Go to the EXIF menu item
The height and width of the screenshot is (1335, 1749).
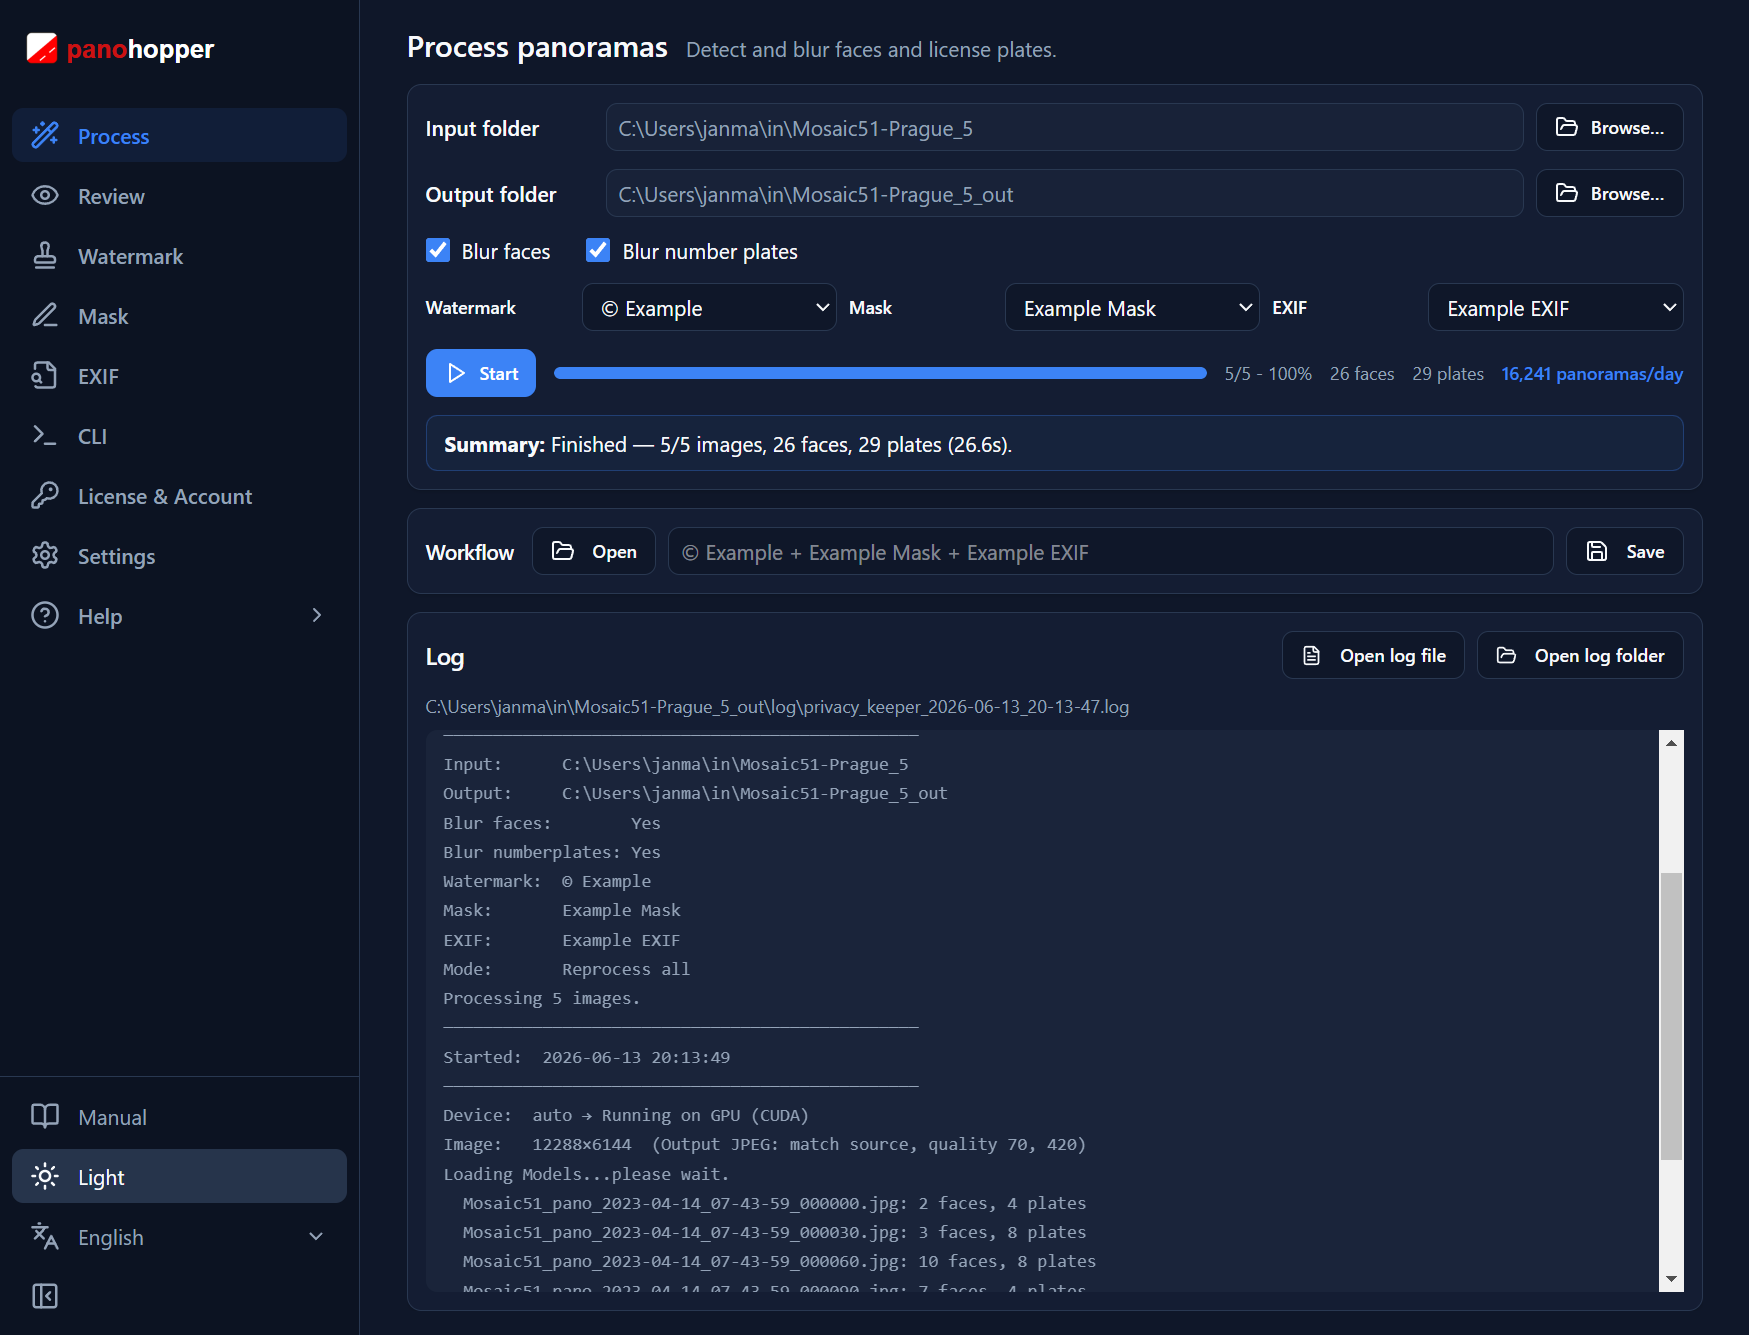click(x=179, y=375)
